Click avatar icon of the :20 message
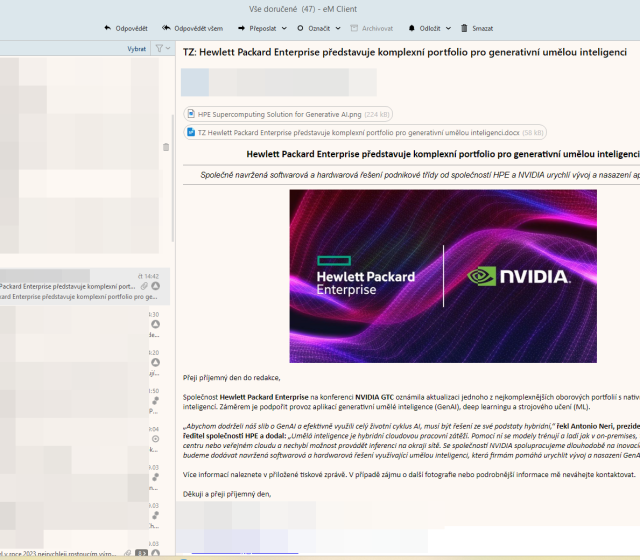The image size is (640, 560). (156, 362)
